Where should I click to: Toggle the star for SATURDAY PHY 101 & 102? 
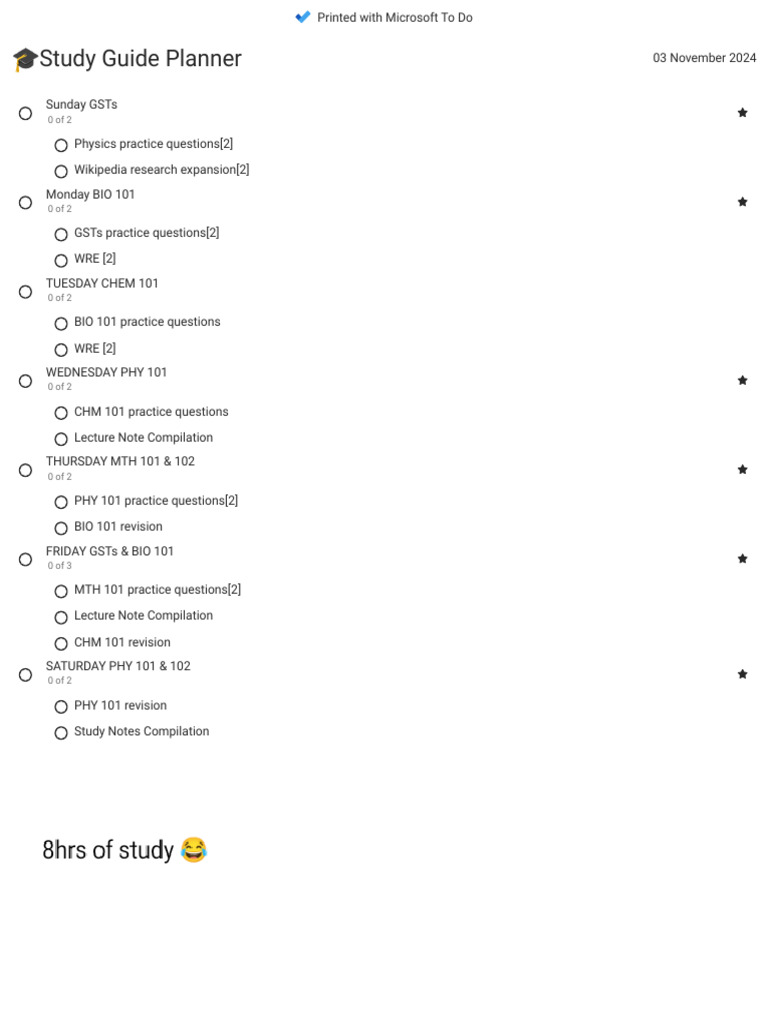tap(742, 674)
